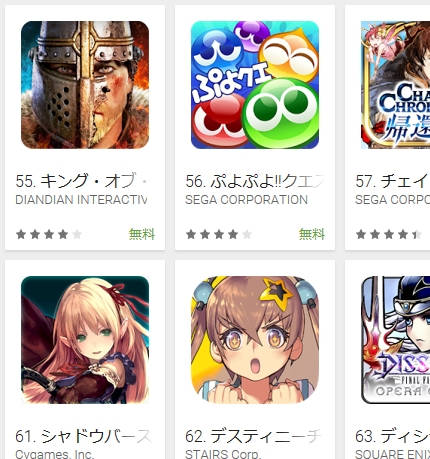Click the 無料 button on card 55

(x=142, y=234)
